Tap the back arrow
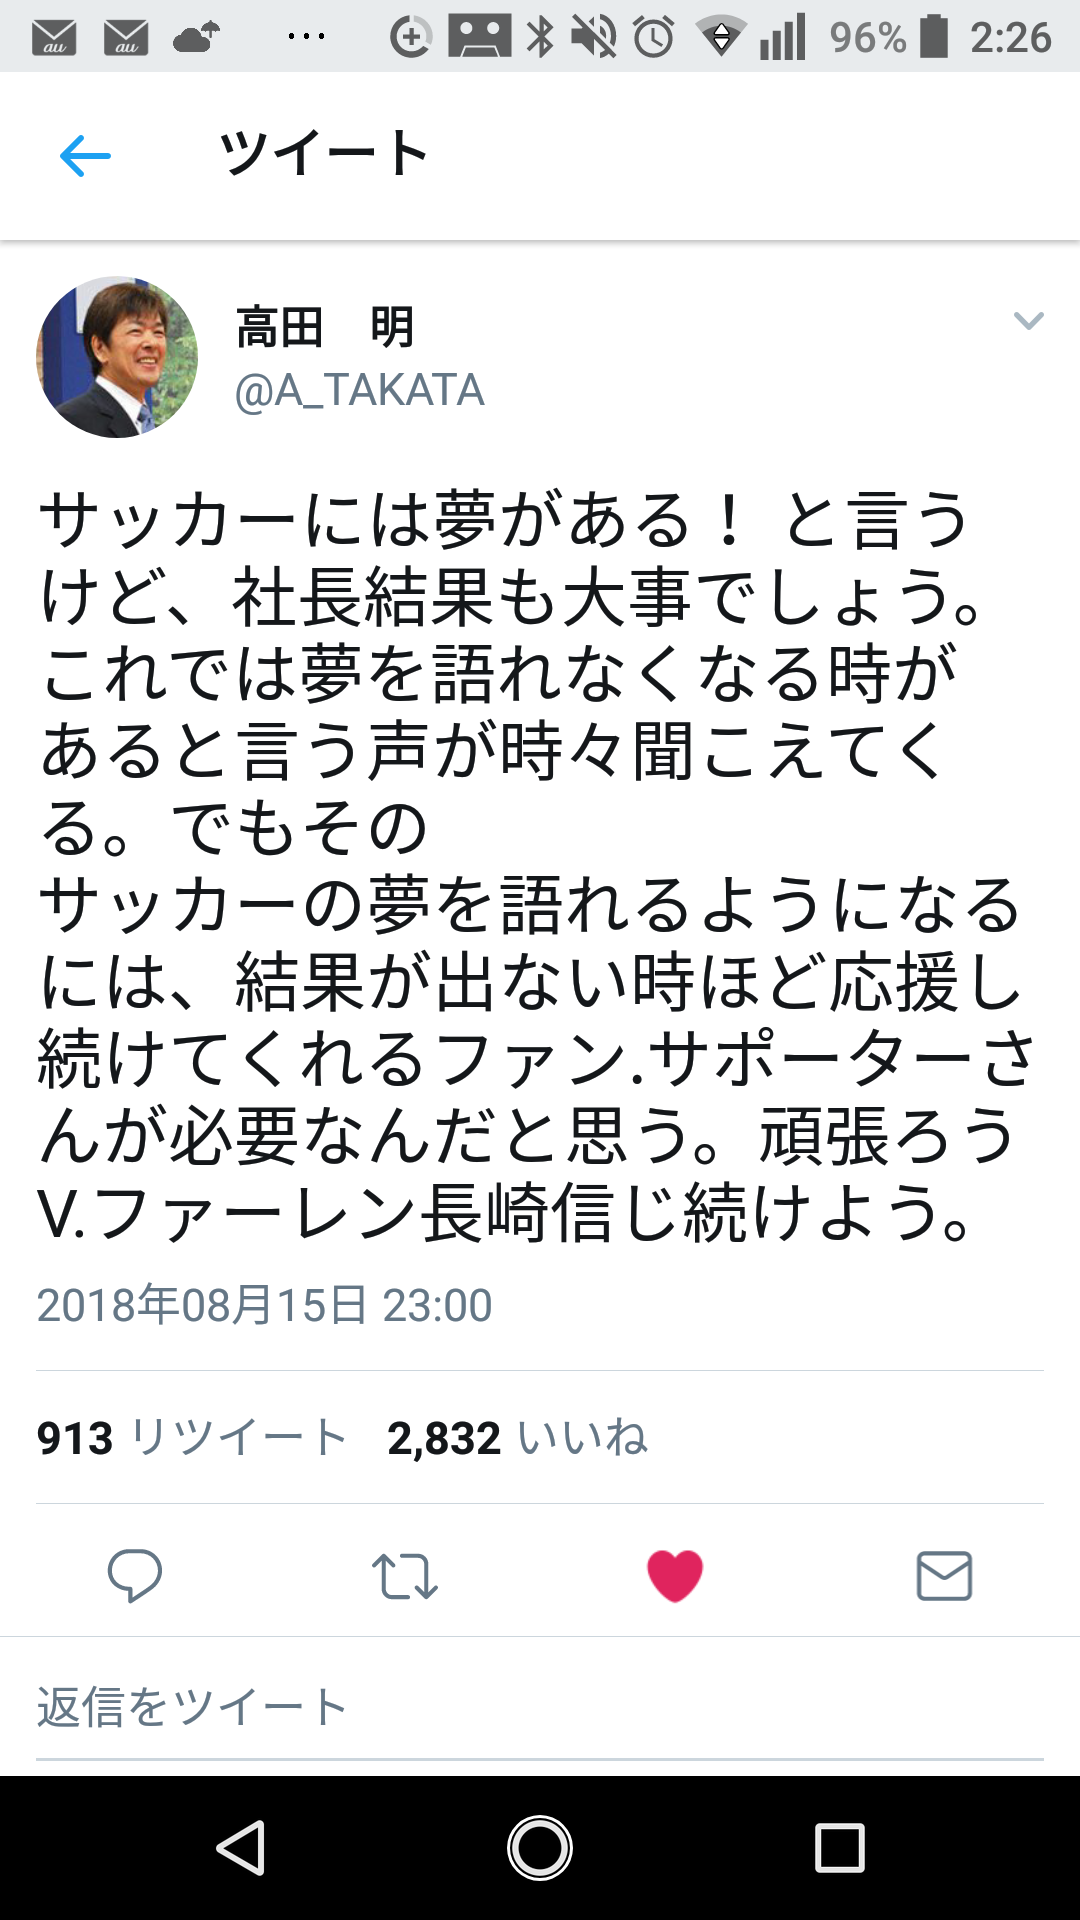The image size is (1080, 1920). [x=85, y=156]
